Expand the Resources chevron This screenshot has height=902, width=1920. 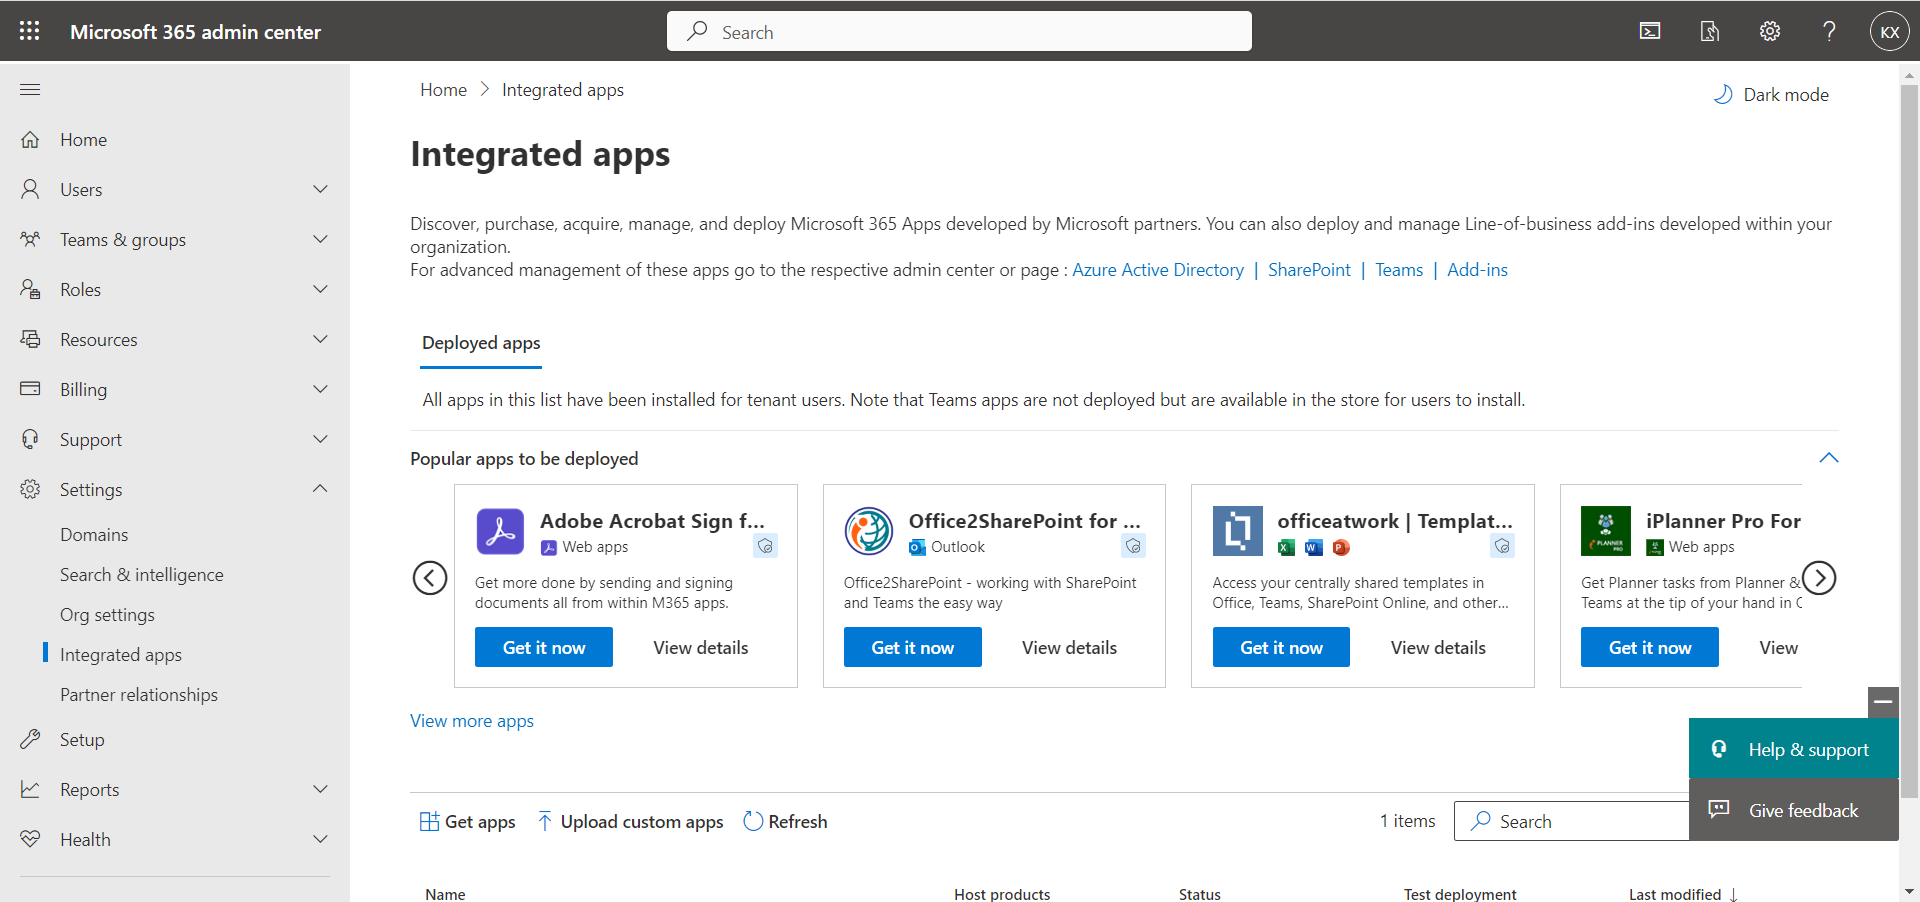click(320, 339)
